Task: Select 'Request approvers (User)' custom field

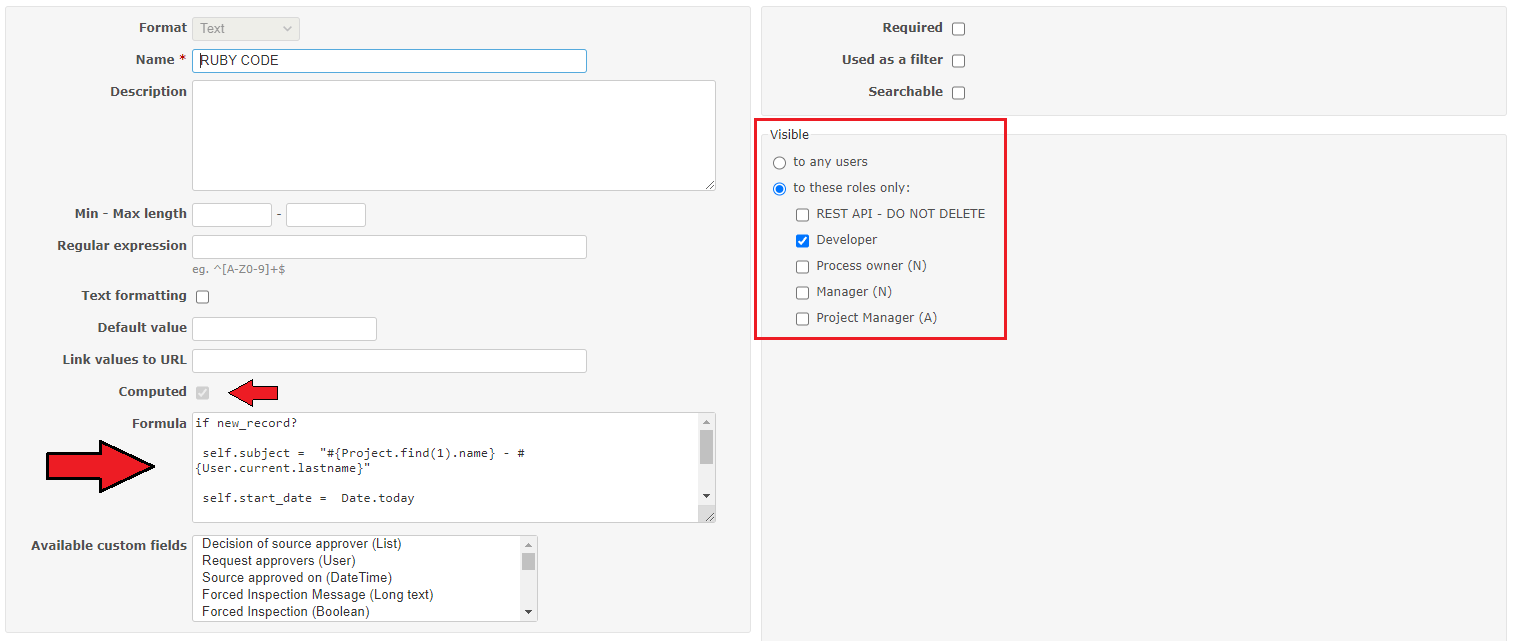Action: click(x=278, y=561)
